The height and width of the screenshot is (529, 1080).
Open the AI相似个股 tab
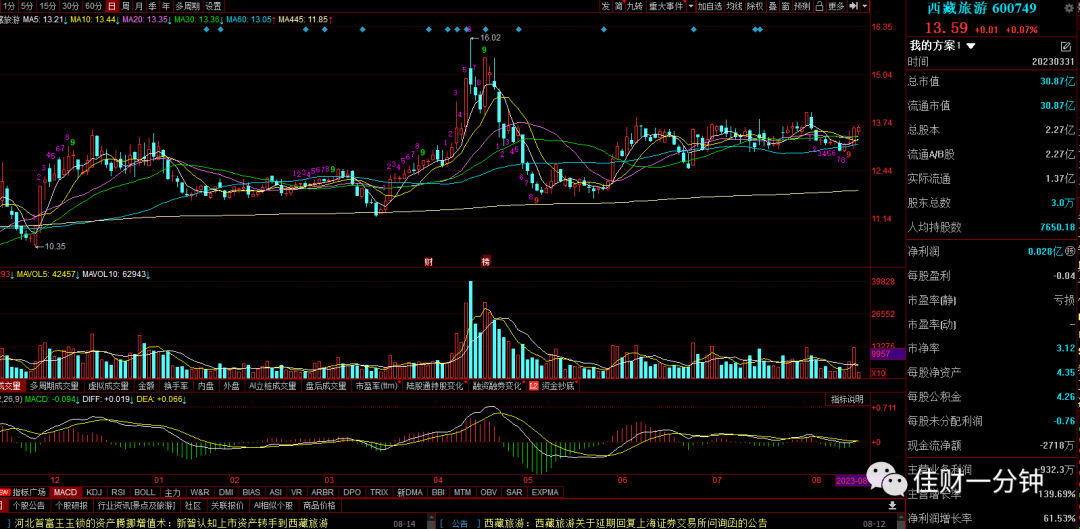click(272, 505)
